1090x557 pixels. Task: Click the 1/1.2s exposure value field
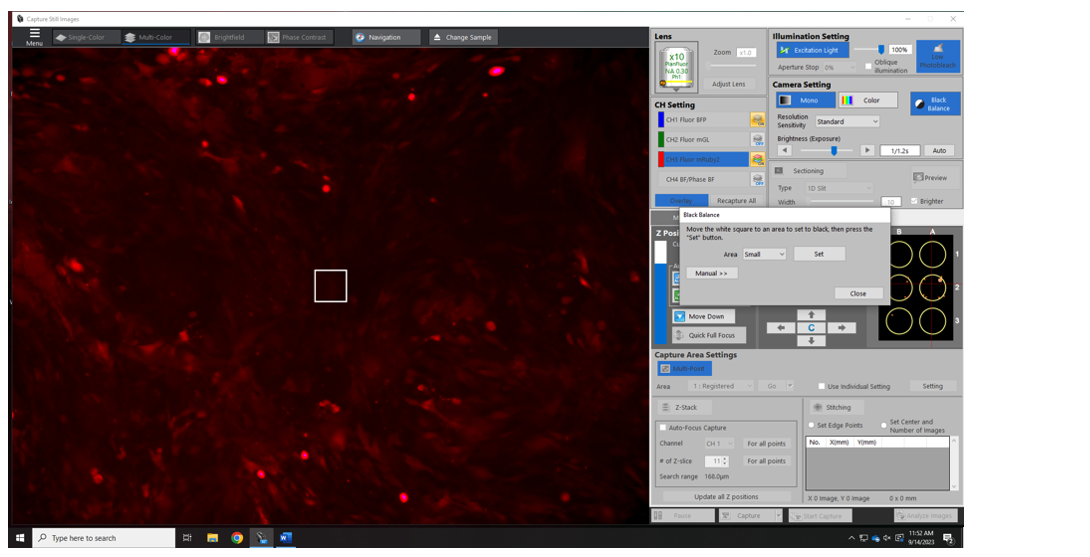click(900, 151)
